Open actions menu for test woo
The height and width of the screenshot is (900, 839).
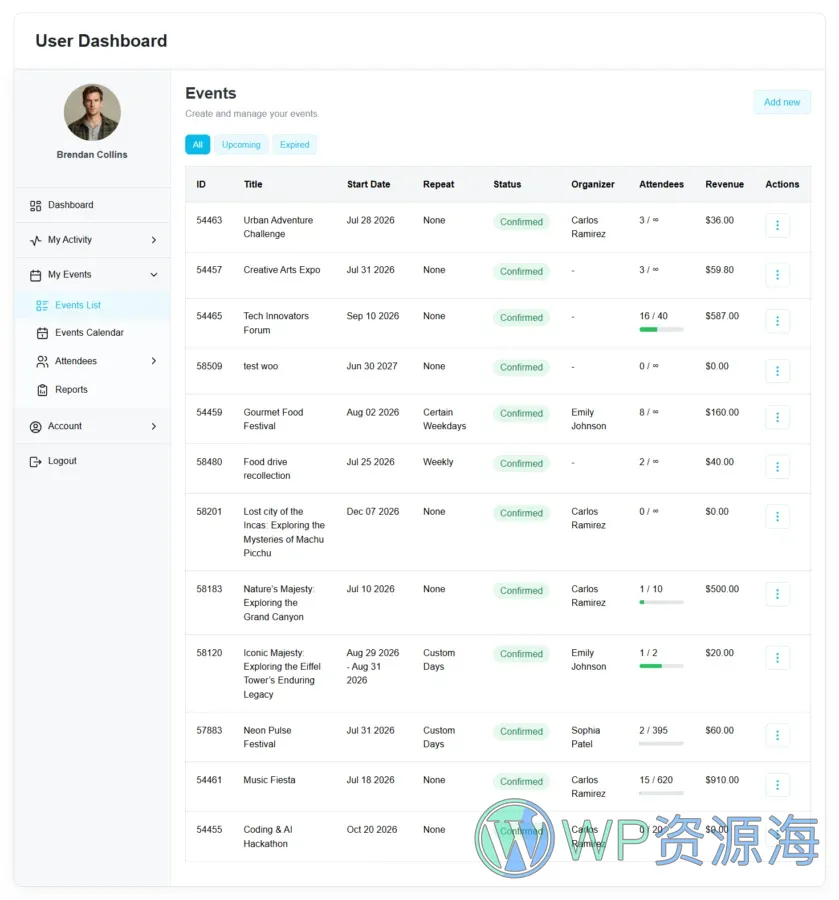[777, 371]
